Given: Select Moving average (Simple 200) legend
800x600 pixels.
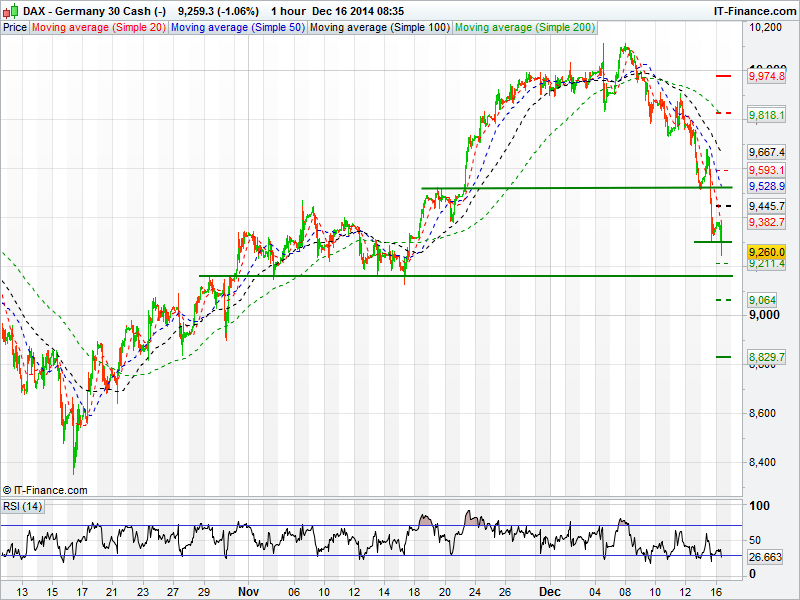Looking at the screenshot, I should coord(523,28).
